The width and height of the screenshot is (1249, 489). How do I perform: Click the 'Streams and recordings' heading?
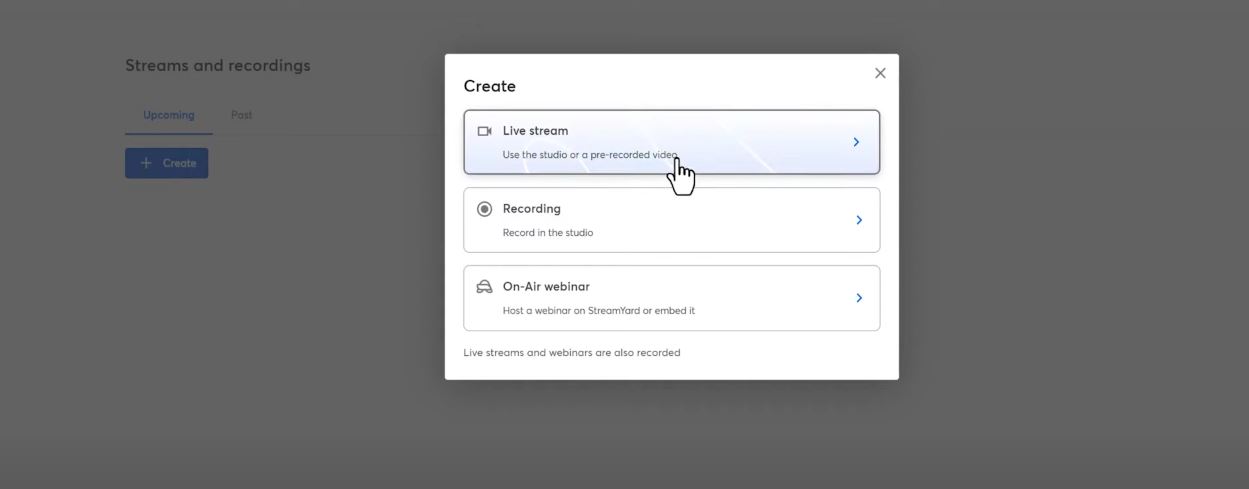pos(218,66)
